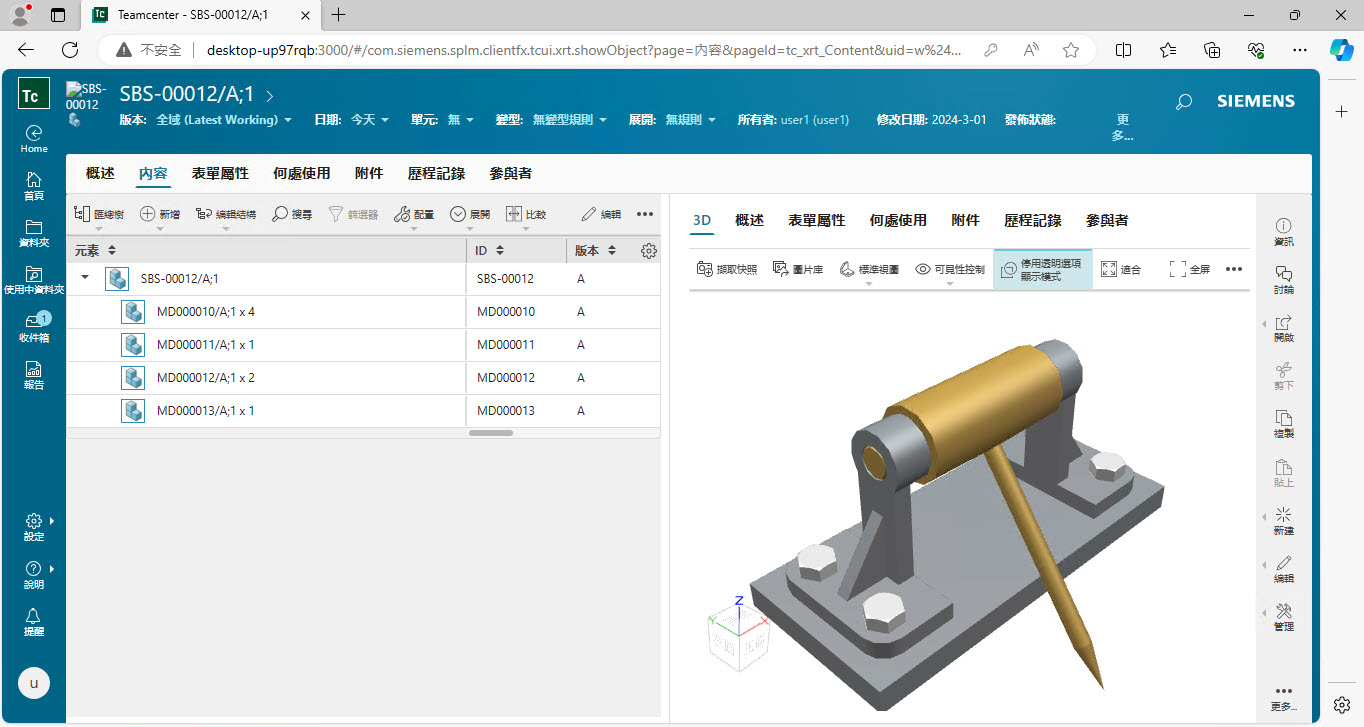Click 比較 compare tool

[x=526, y=214]
